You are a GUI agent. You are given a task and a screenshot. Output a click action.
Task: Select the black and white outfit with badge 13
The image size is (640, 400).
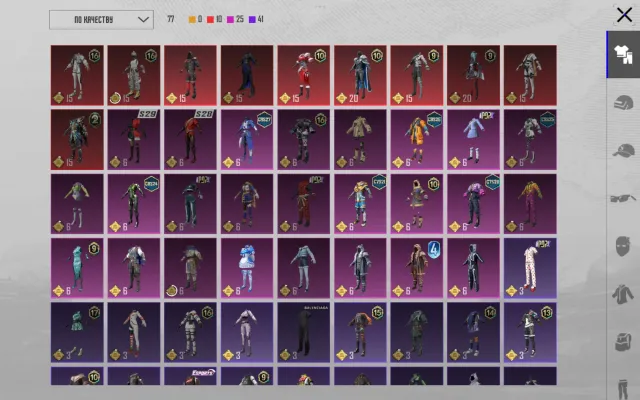(x=530, y=332)
